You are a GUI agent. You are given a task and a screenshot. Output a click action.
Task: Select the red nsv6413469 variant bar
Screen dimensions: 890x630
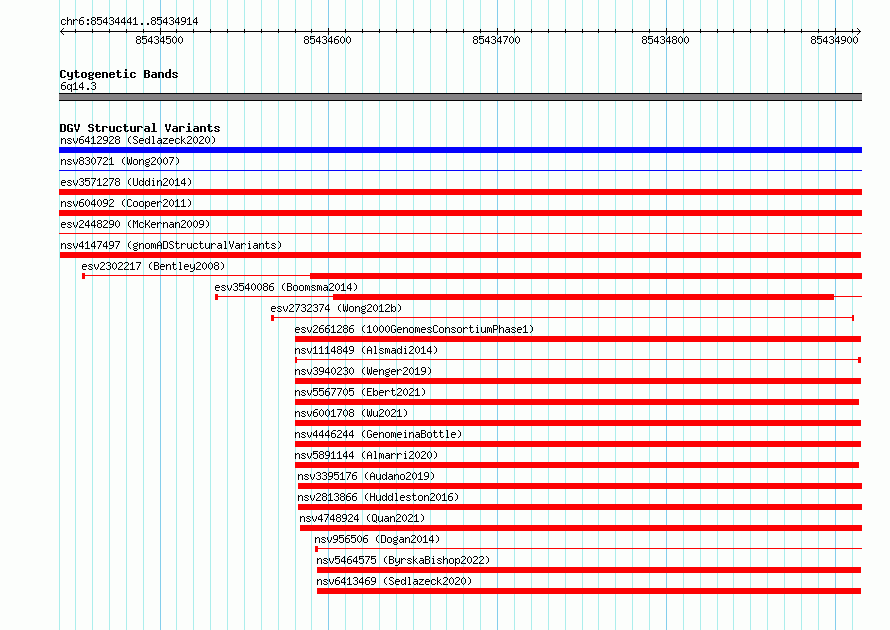tap(589, 591)
